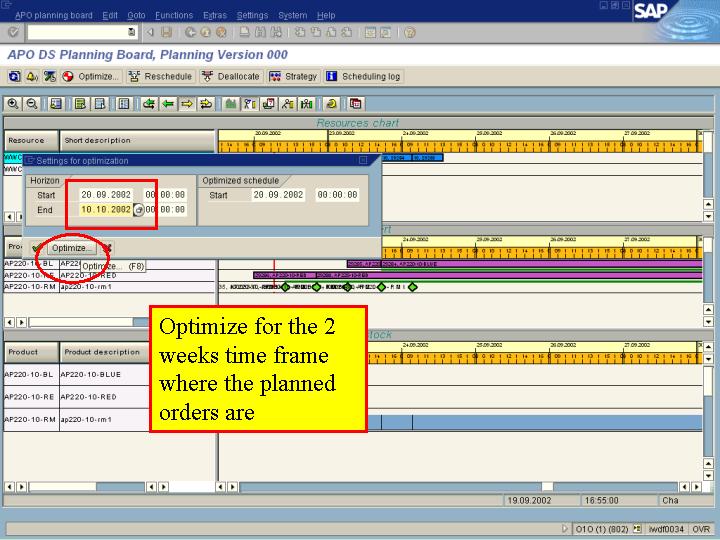Click the Print icon

point(245,32)
